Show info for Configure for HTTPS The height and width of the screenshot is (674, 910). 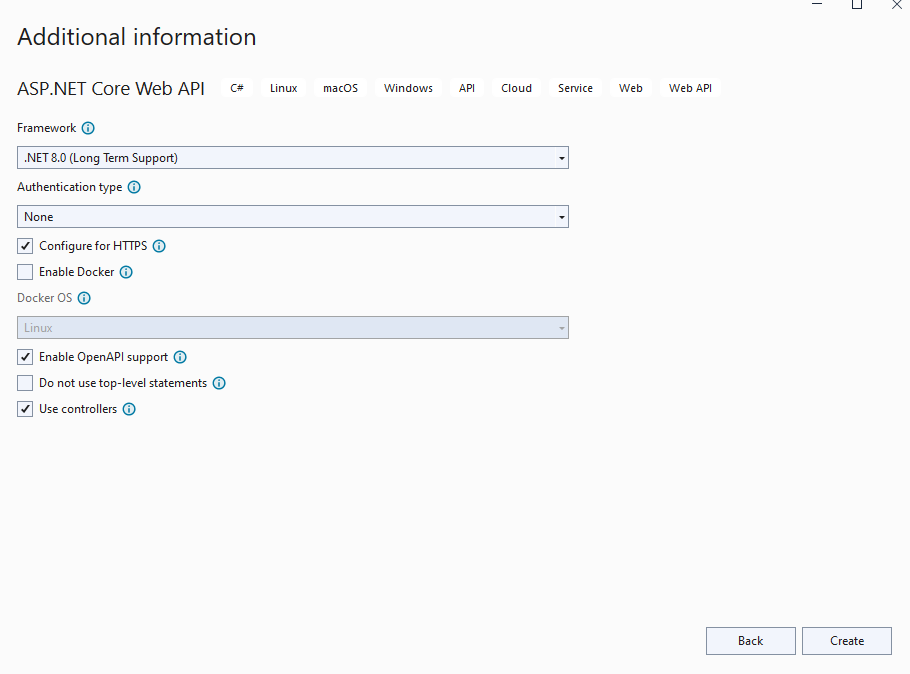[x=159, y=246]
